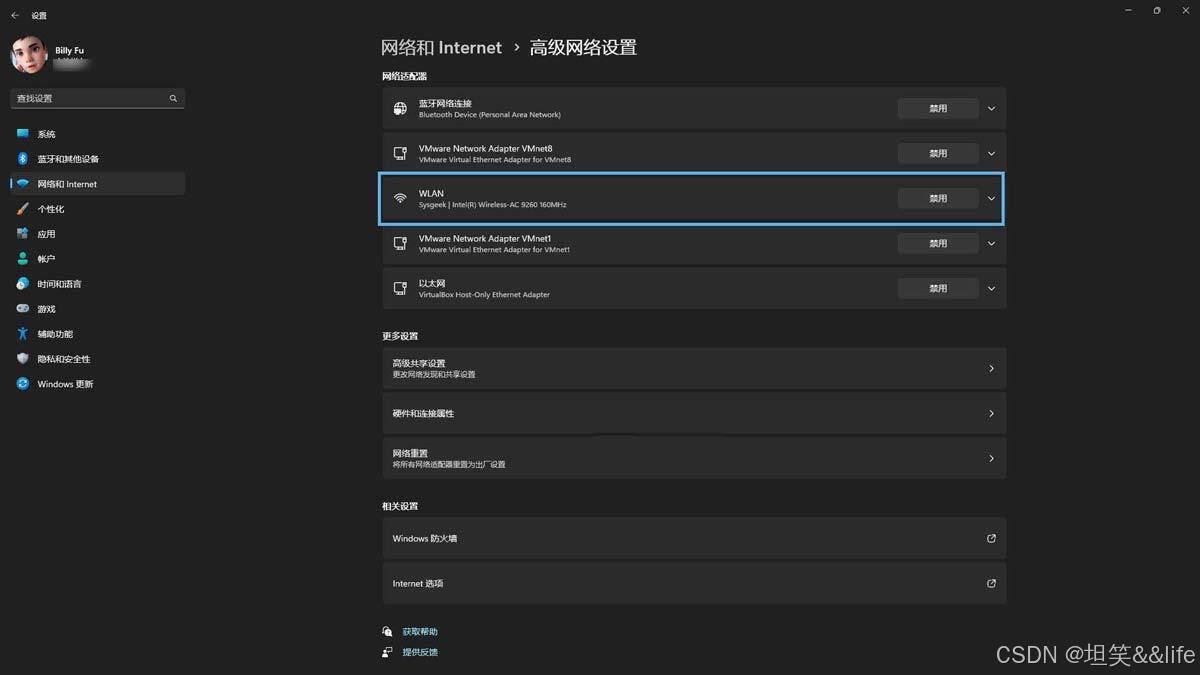Click the 获取帮助 link
Image resolution: width=1200 pixels, height=675 pixels.
[420, 632]
